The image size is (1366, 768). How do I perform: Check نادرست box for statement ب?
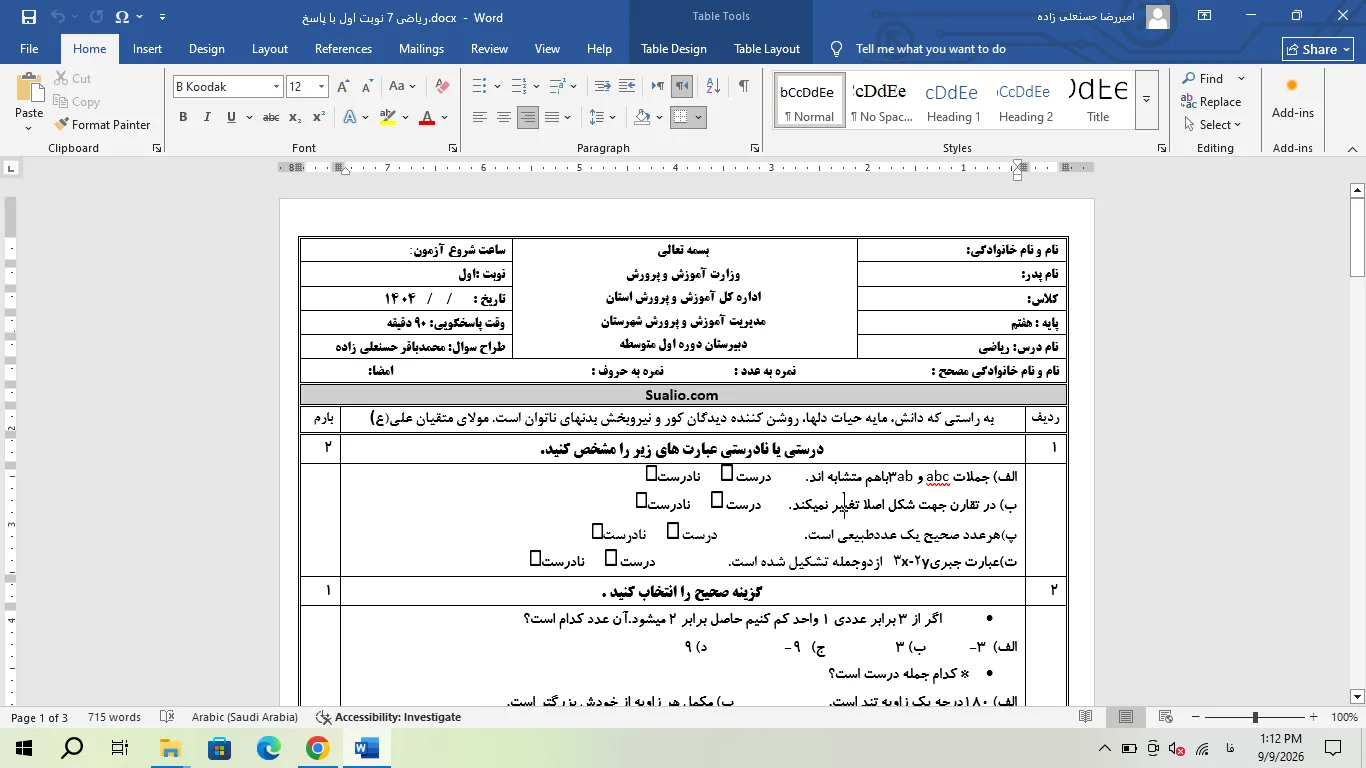642,500
